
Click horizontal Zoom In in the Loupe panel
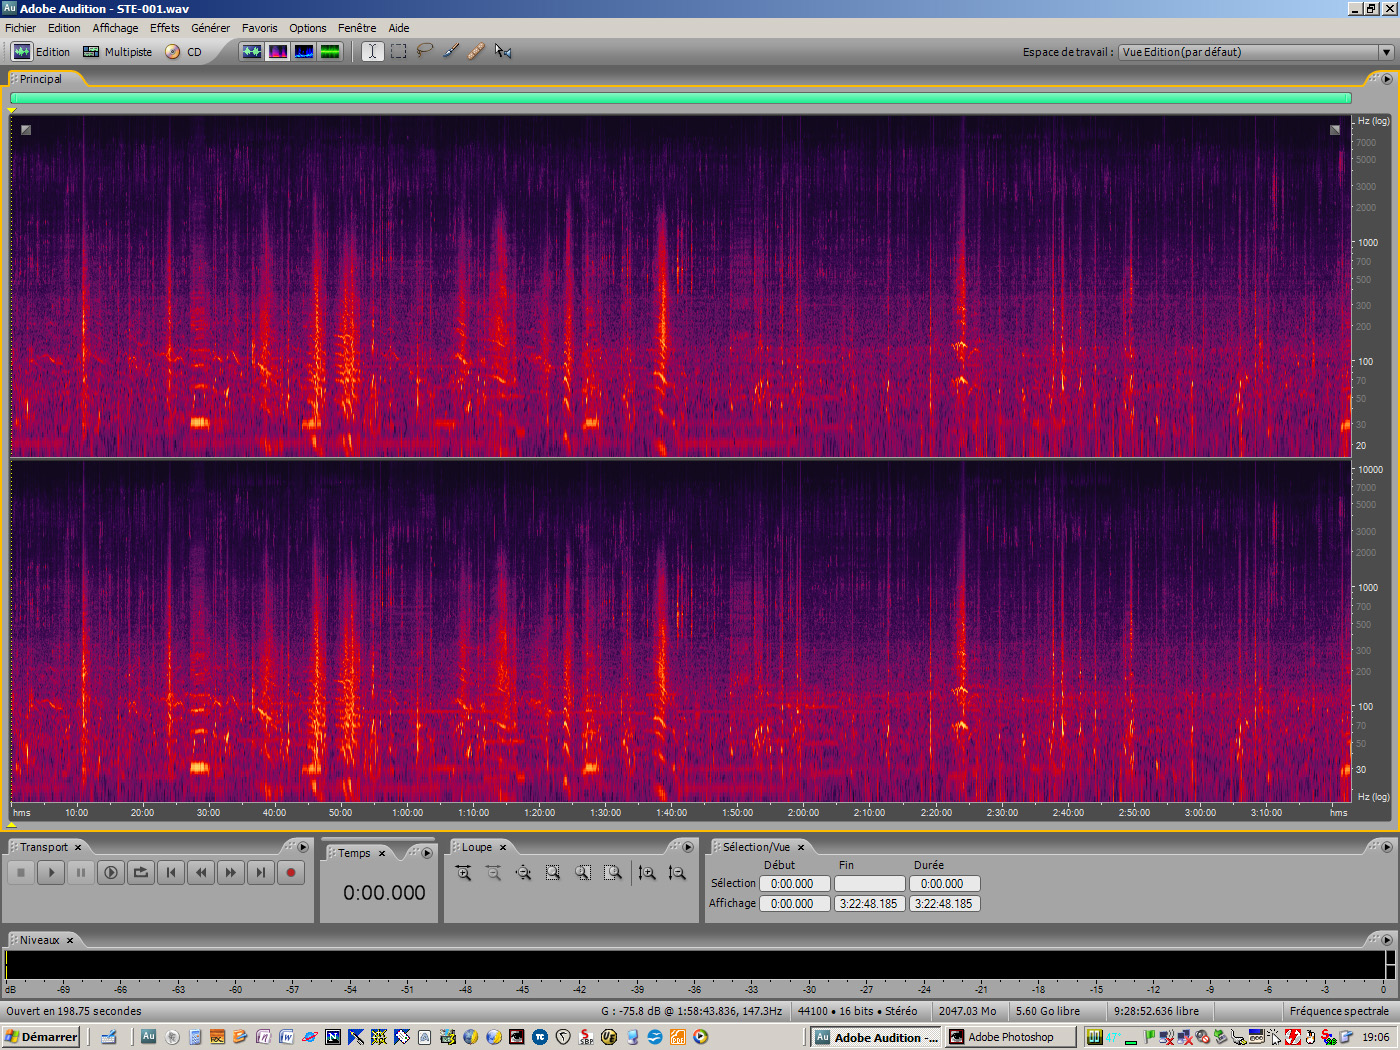[x=463, y=872]
